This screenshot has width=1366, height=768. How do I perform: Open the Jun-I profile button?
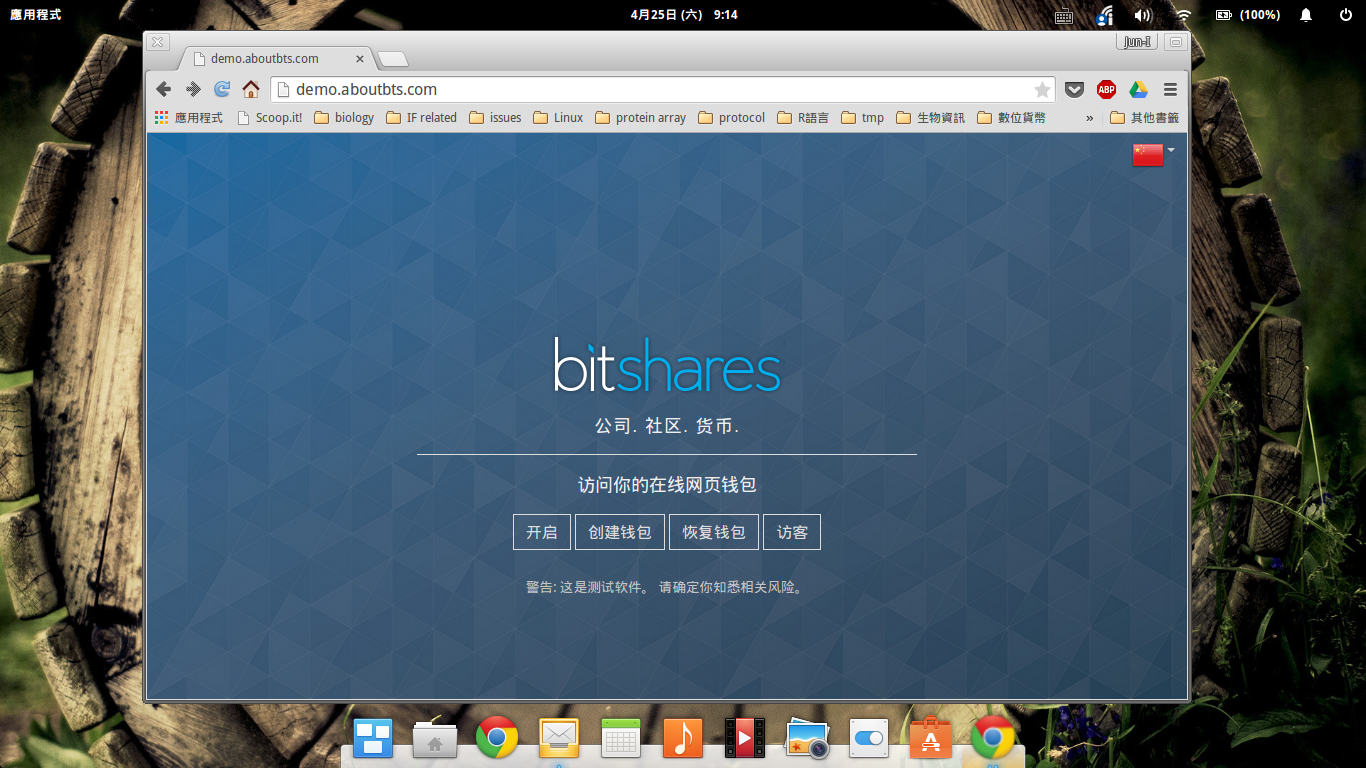(x=1137, y=41)
